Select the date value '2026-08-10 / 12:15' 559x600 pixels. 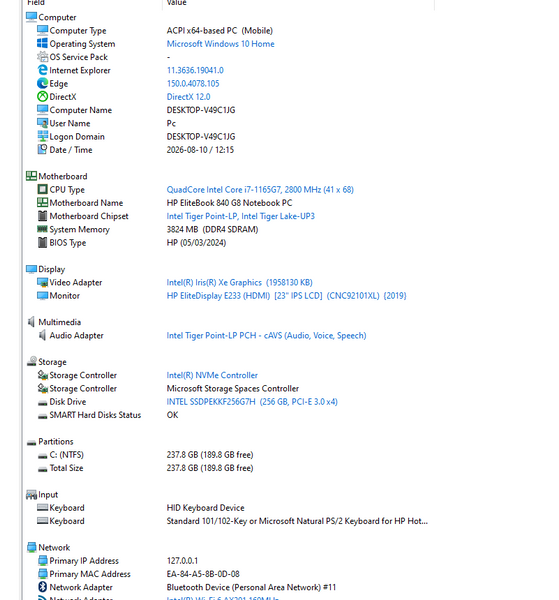[x=200, y=150]
